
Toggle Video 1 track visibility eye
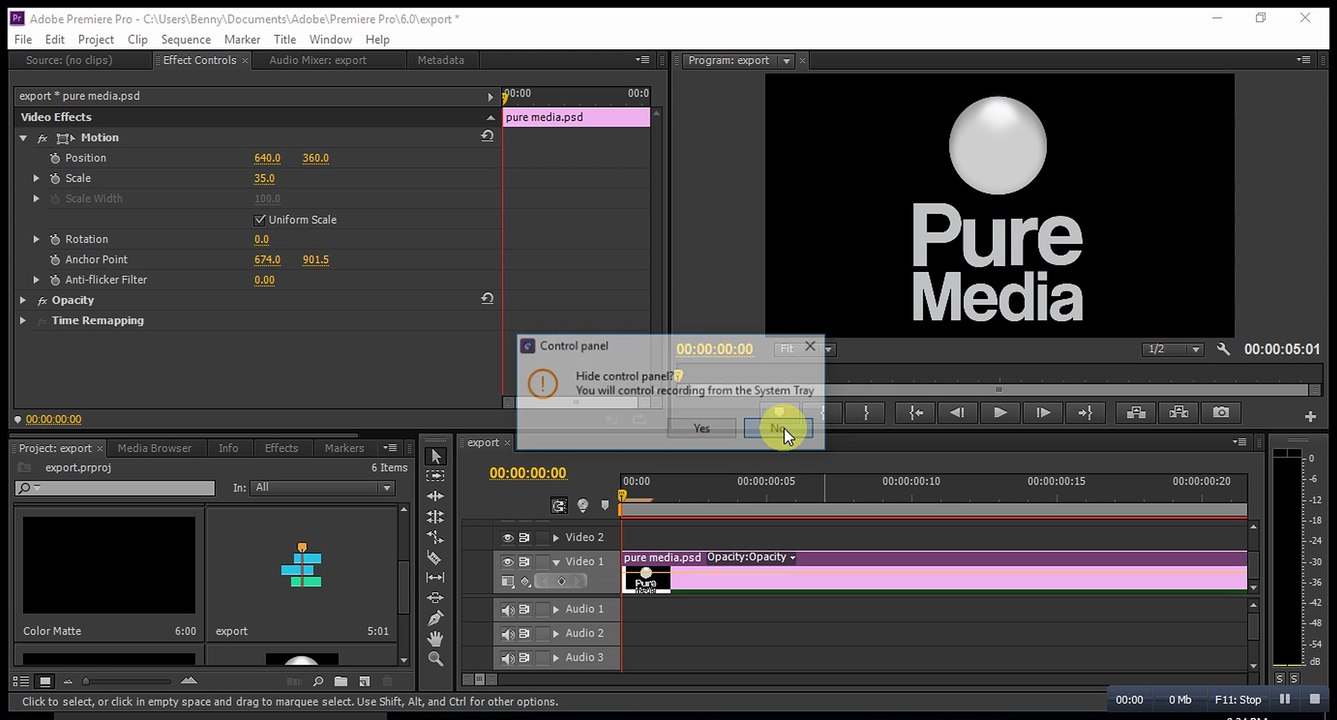click(x=507, y=562)
